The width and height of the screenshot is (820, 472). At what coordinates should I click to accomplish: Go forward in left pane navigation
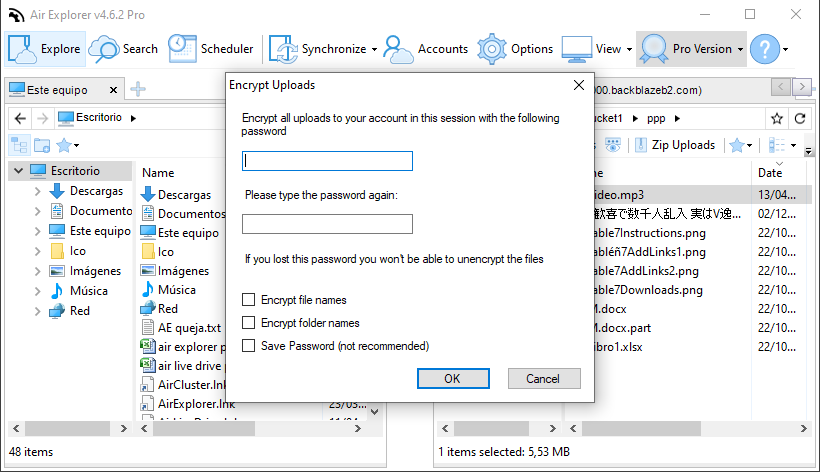[x=42, y=119]
